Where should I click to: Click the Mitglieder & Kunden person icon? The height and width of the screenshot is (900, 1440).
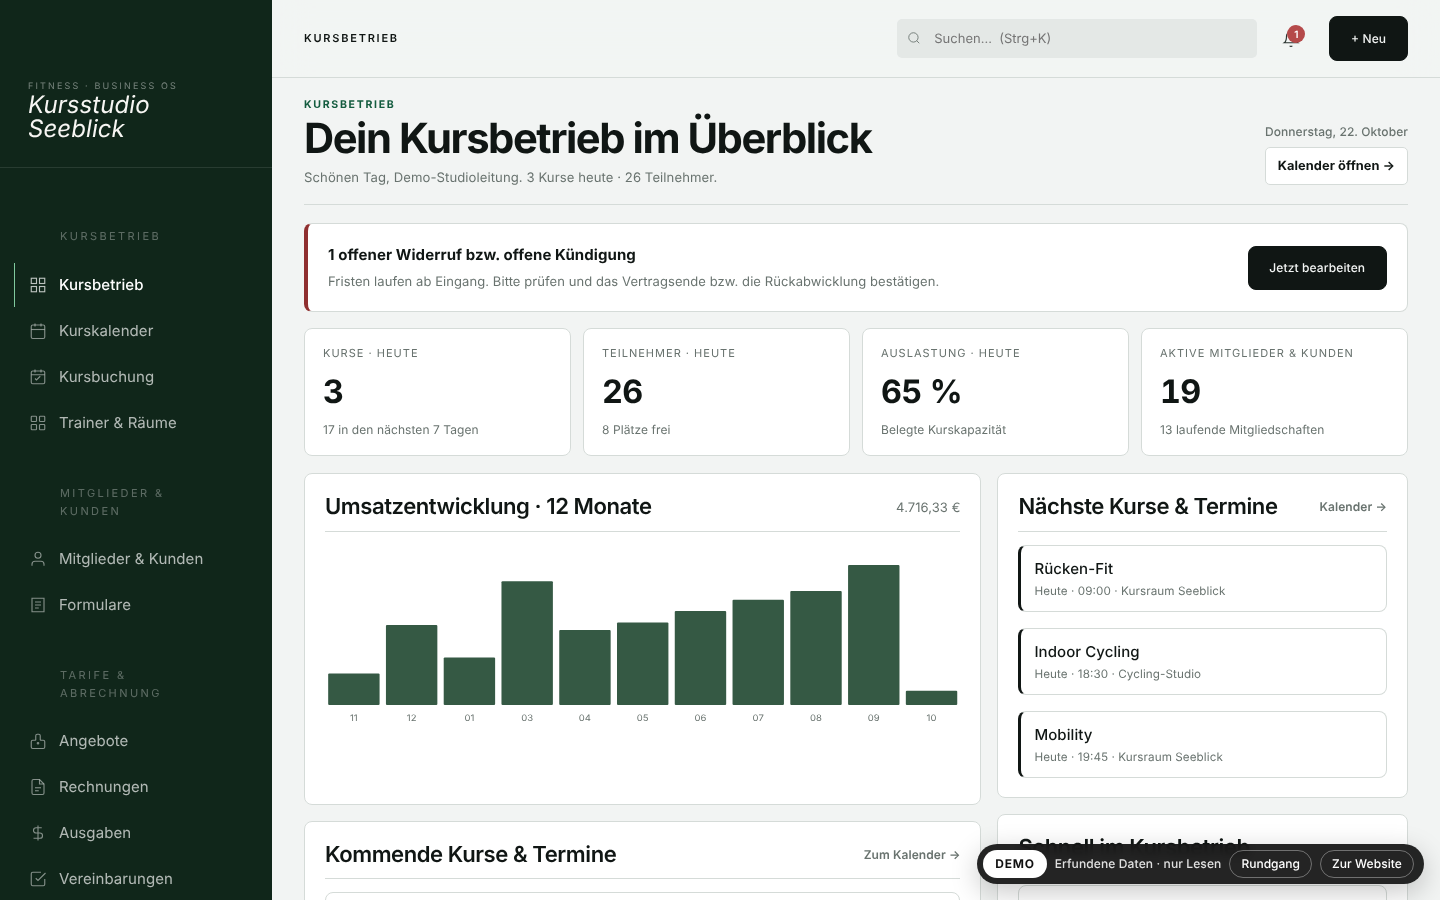(38, 559)
